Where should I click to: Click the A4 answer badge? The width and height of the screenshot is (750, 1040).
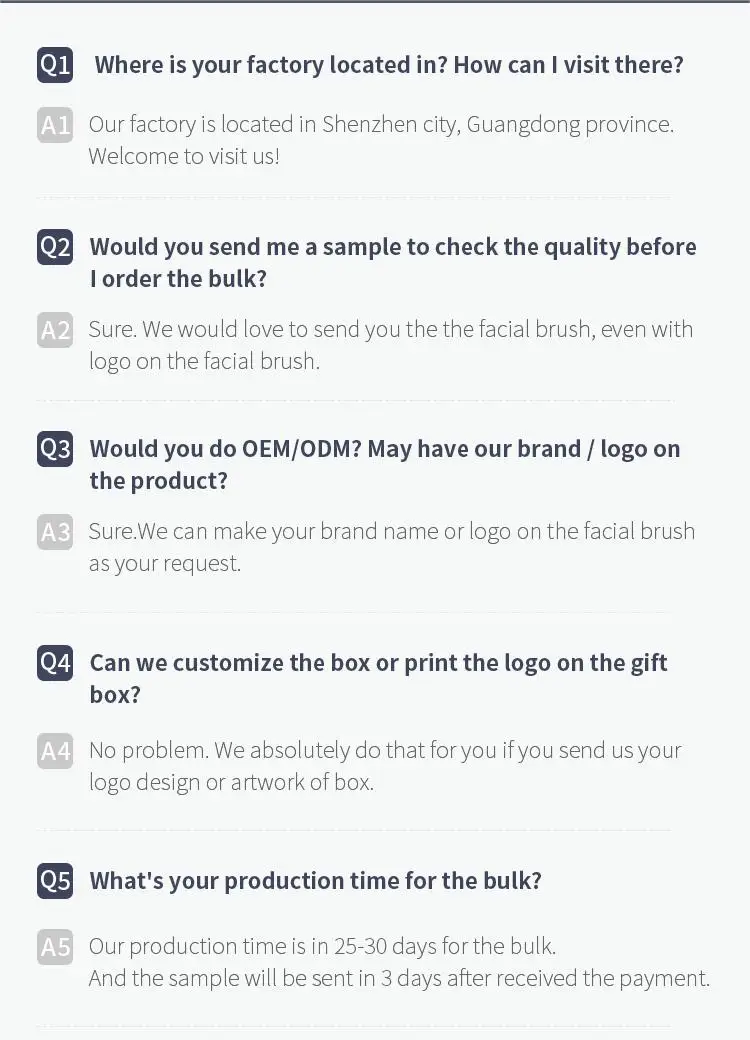pyautogui.click(x=55, y=750)
